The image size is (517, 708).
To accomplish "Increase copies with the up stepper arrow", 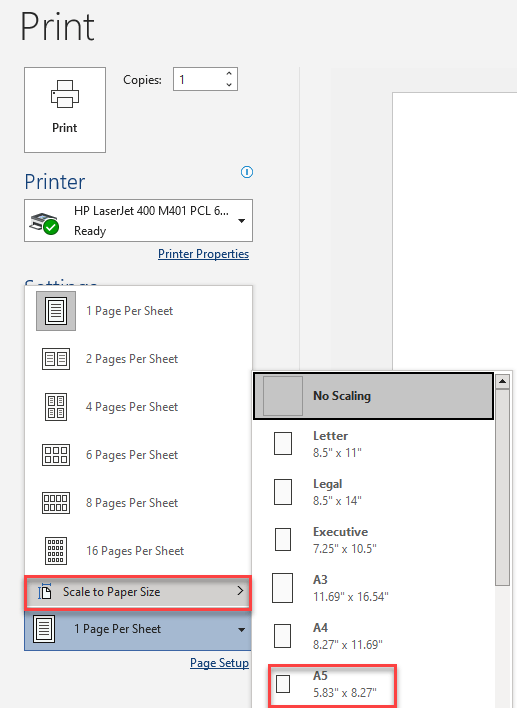I will [x=229, y=74].
